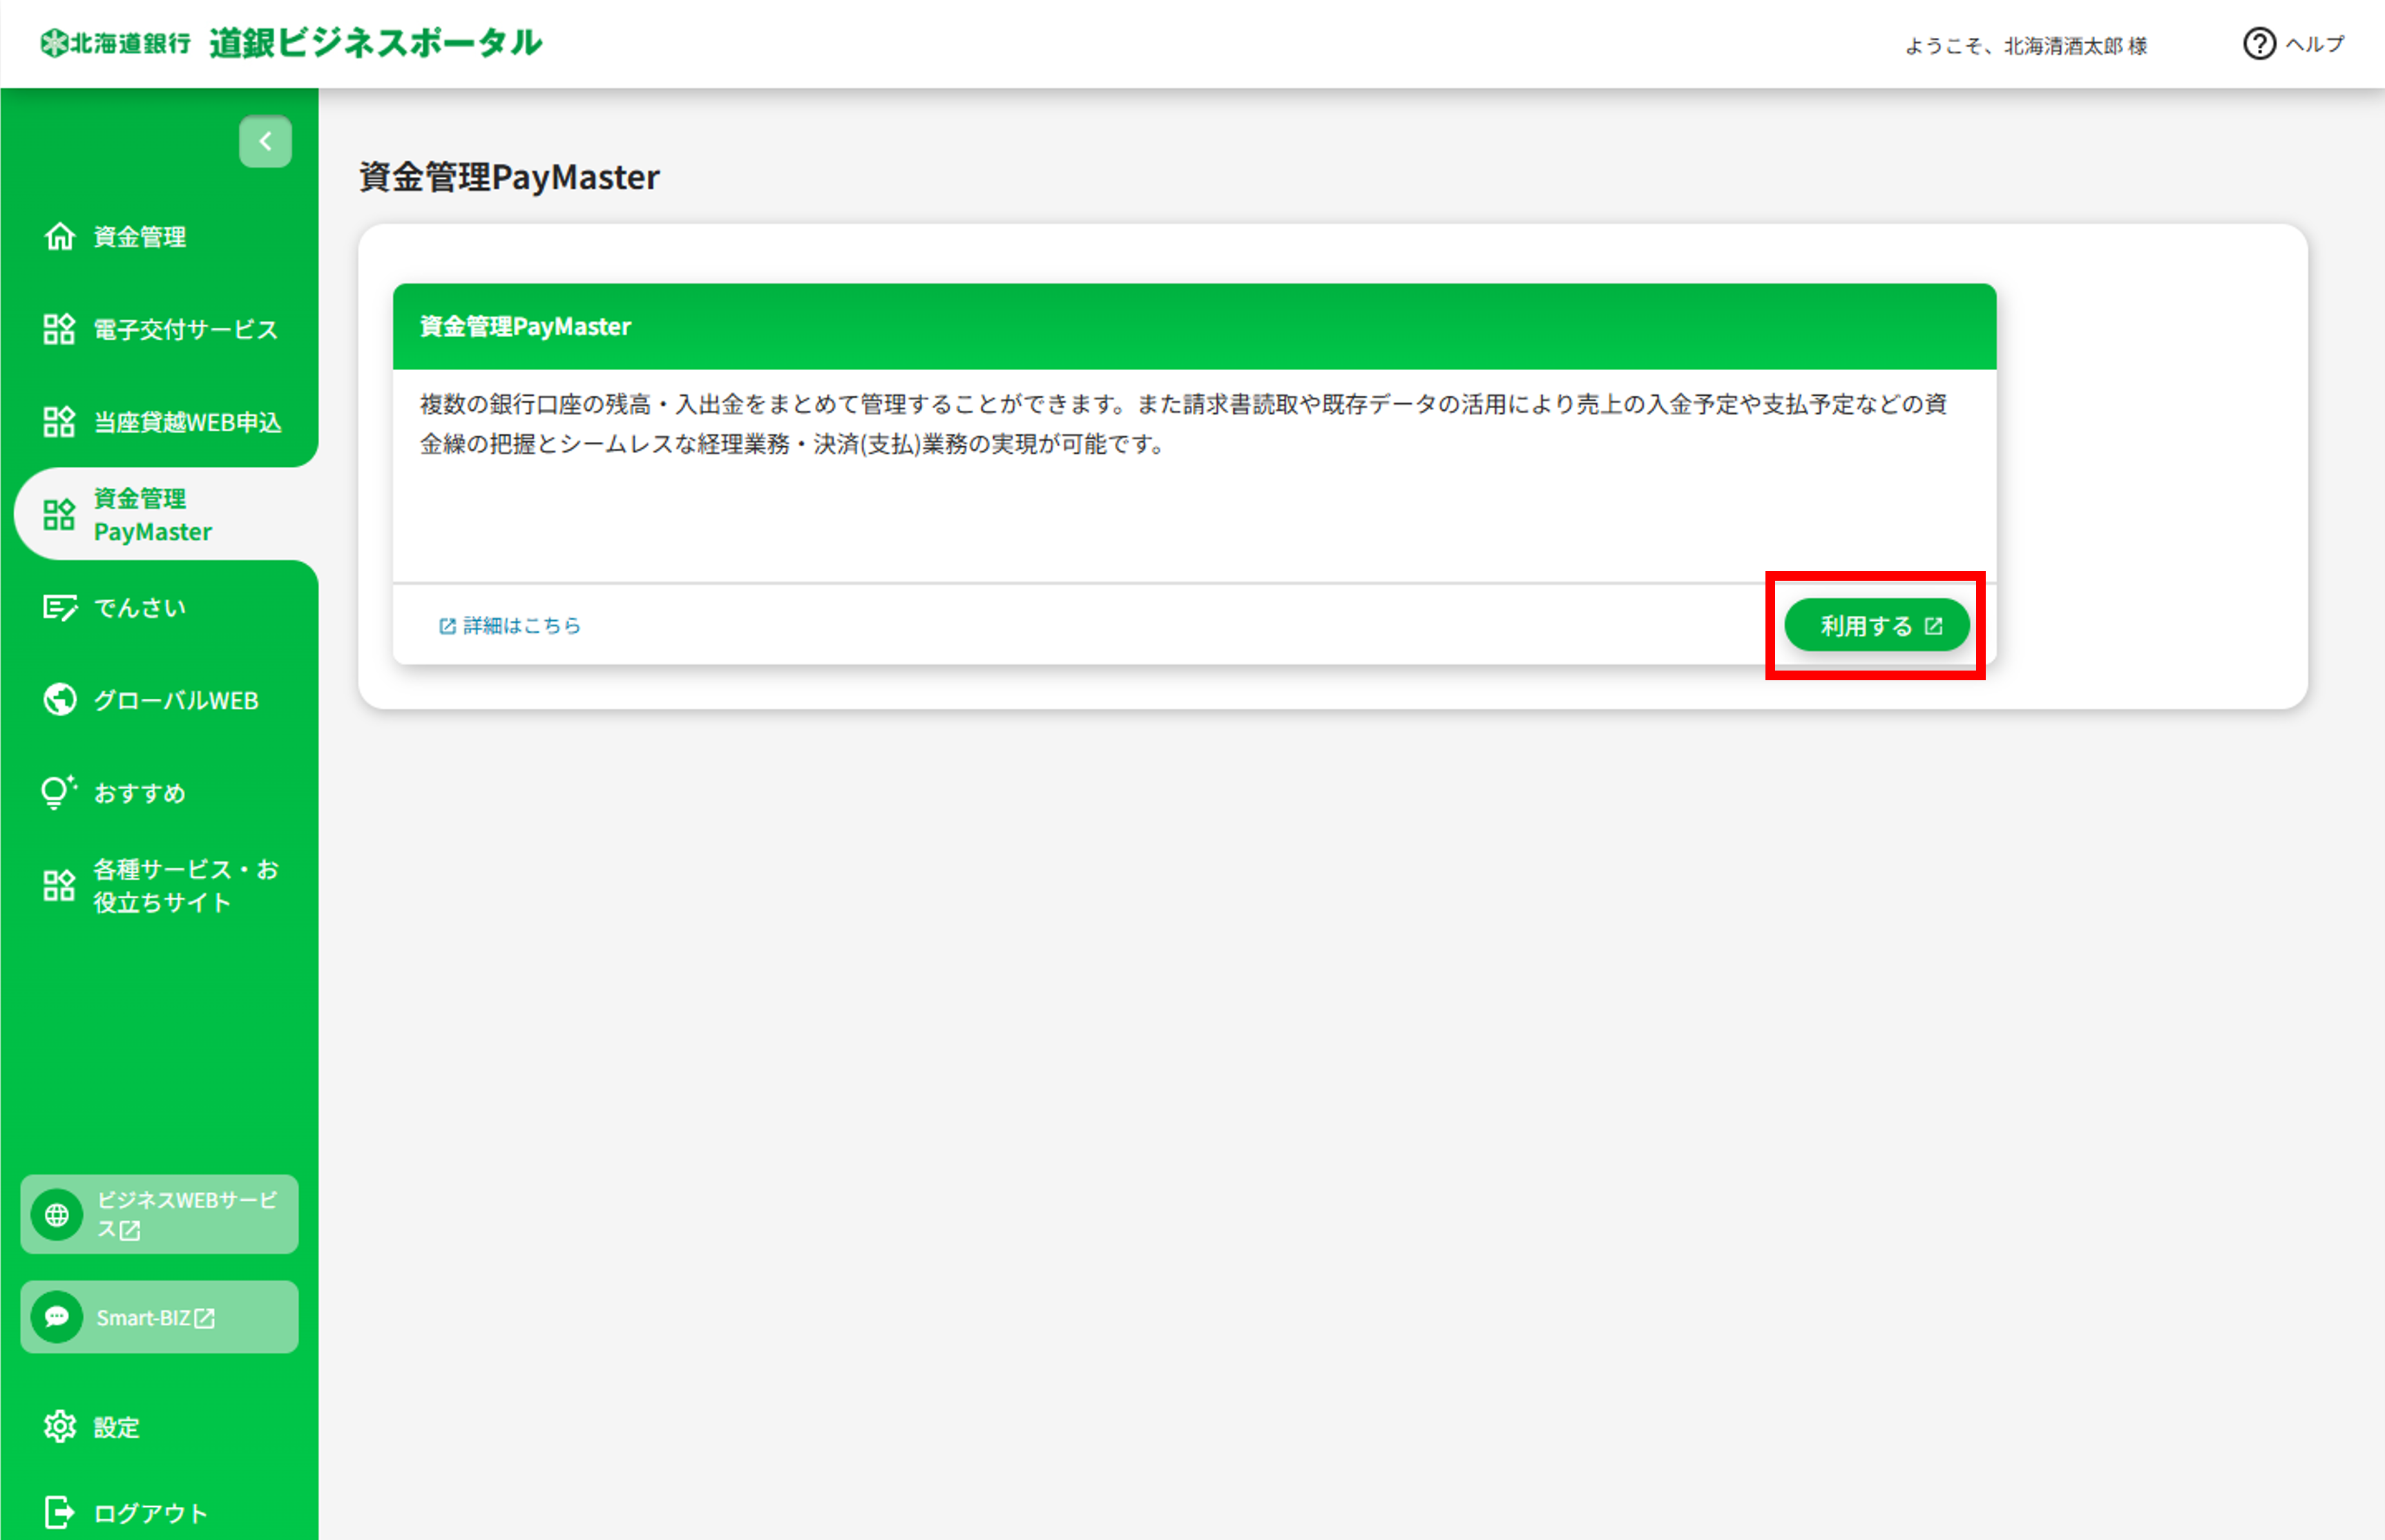Collapse the sidebar with the chevron button
This screenshot has height=1540, width=2385.
tap(265, 142)
